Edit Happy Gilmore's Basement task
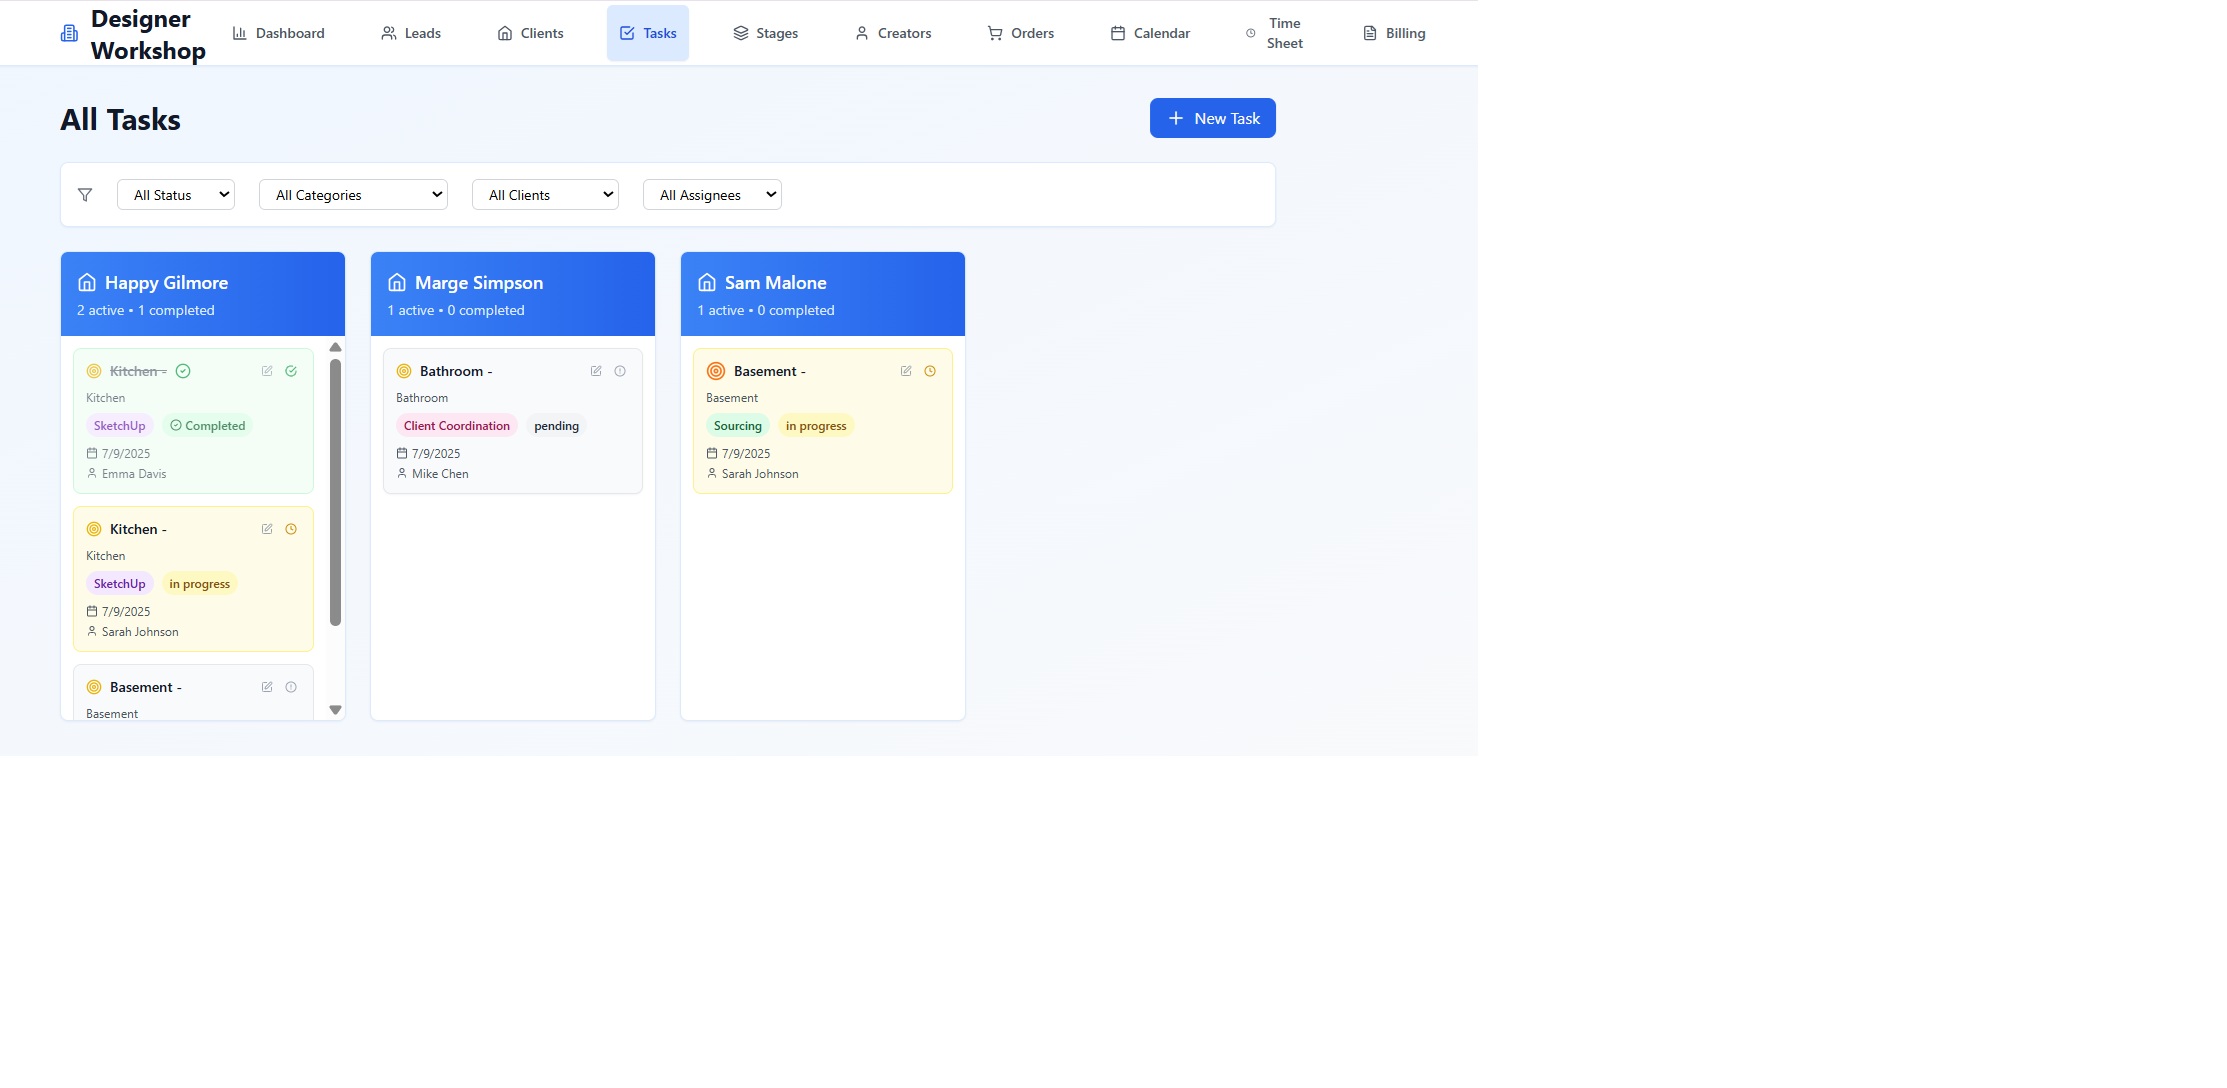The width and height of the screenshot is (2227, 1088). [x=267, y=687]
